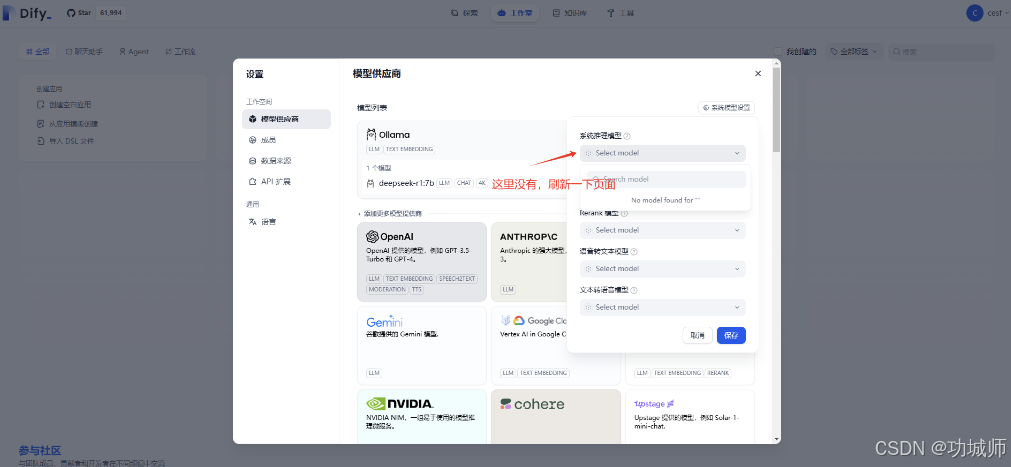1011x467 pixels.
Task: Click the Ollama llama logo
Action: pyautogui.click(x=371, y=134)
